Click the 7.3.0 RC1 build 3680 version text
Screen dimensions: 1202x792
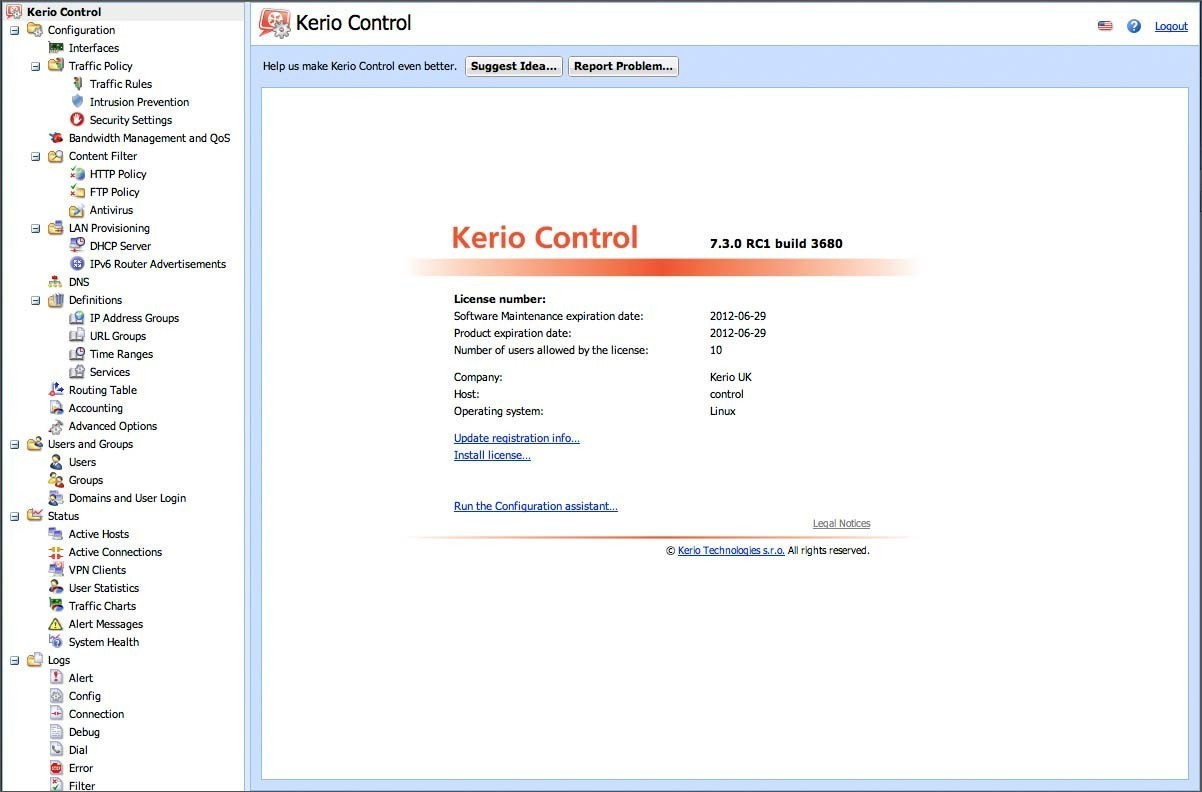pos(776,243)
